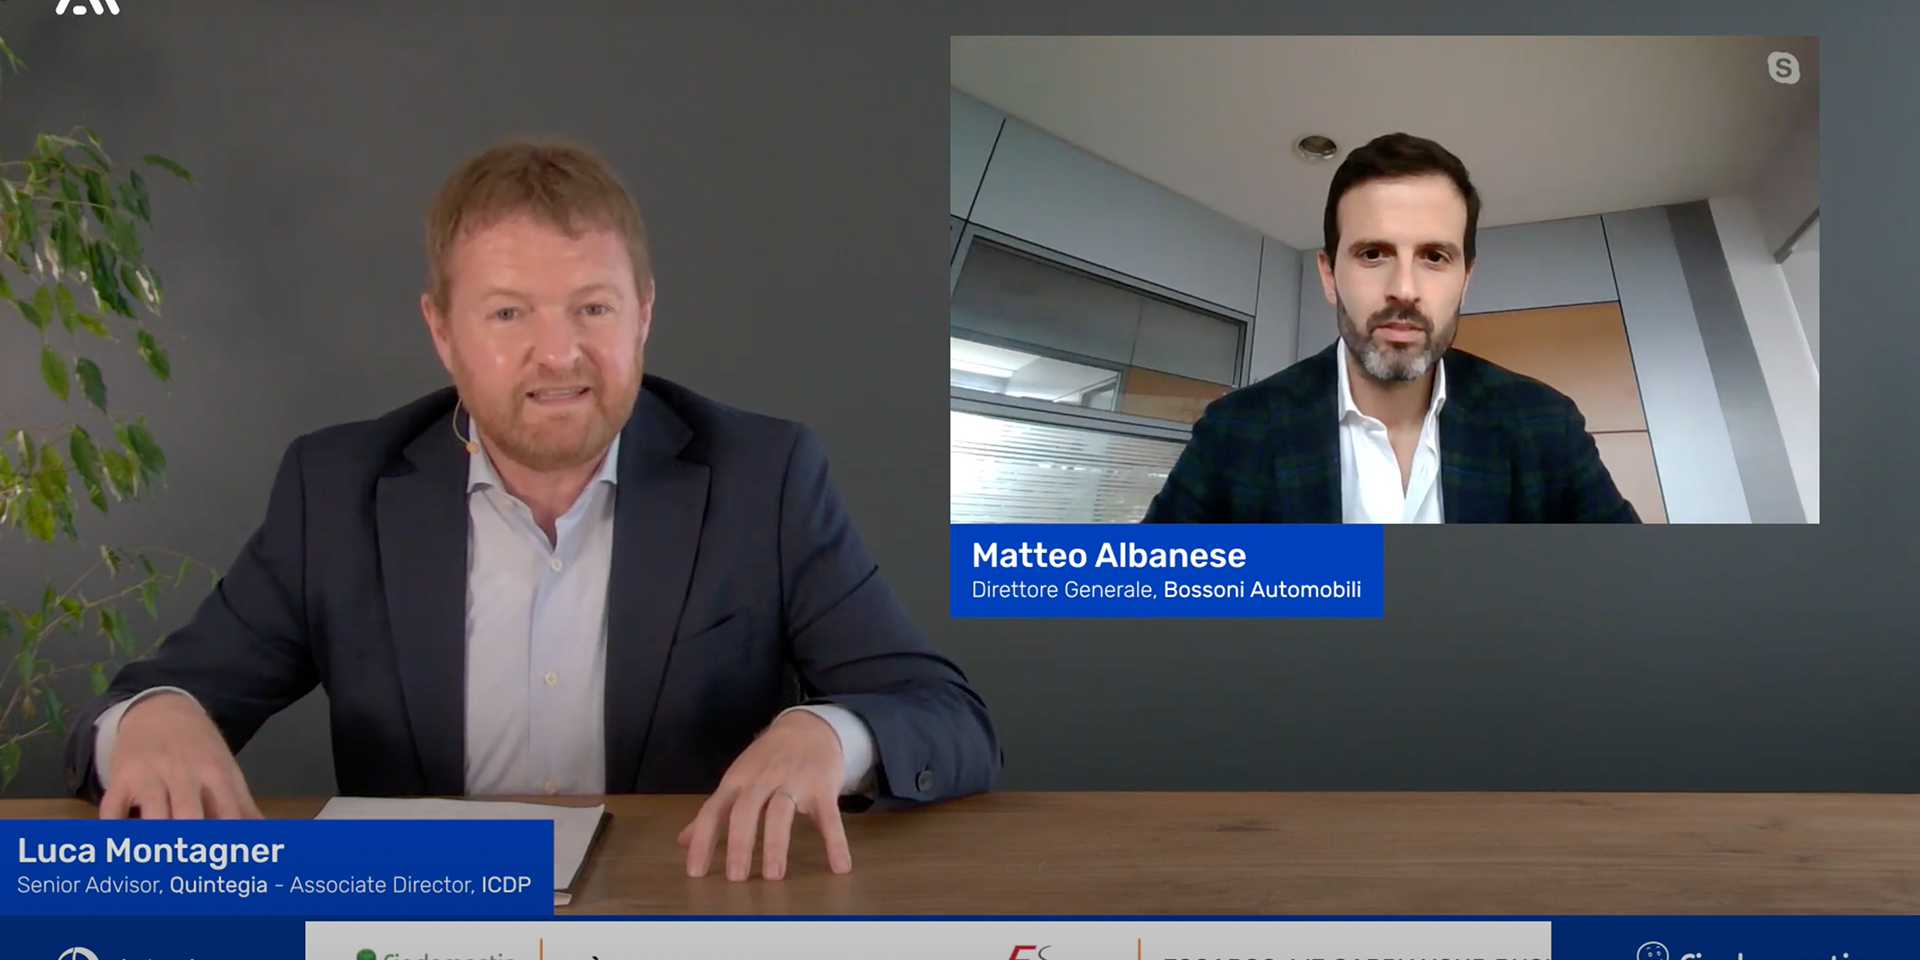
Task: Click the circular icon at bottom-left corner
Action: click(x=78, y=953)
